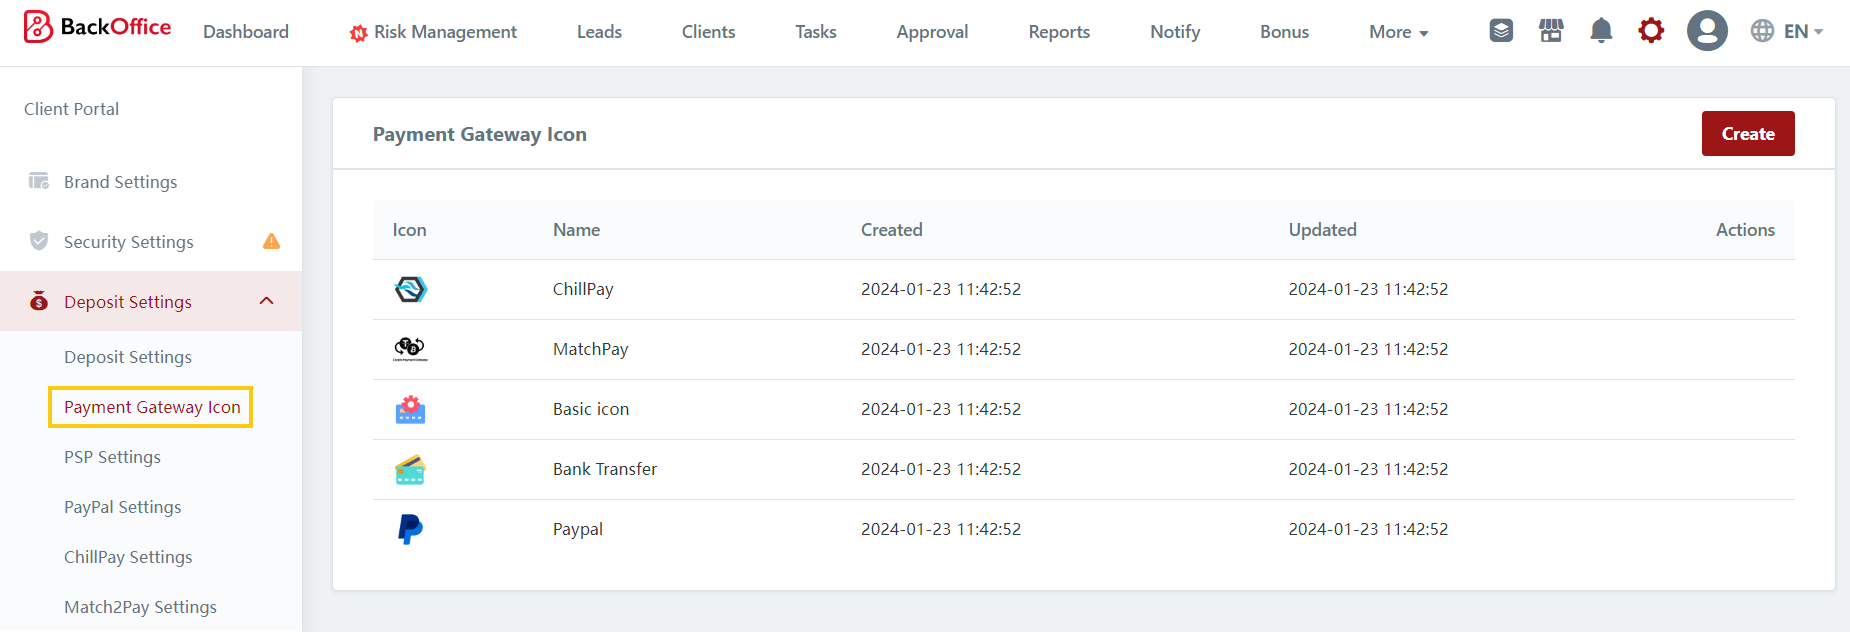Open the notifications bell

1601,31
